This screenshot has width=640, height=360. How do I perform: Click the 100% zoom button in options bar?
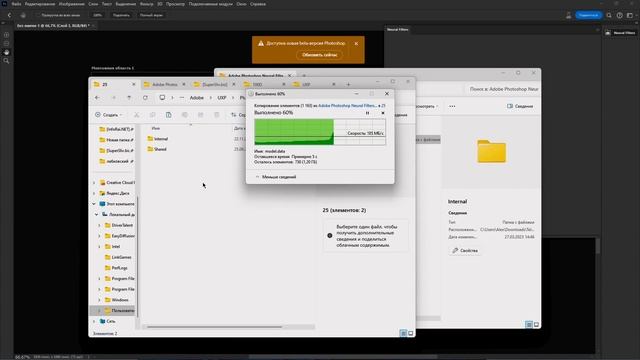click(97, 15)
